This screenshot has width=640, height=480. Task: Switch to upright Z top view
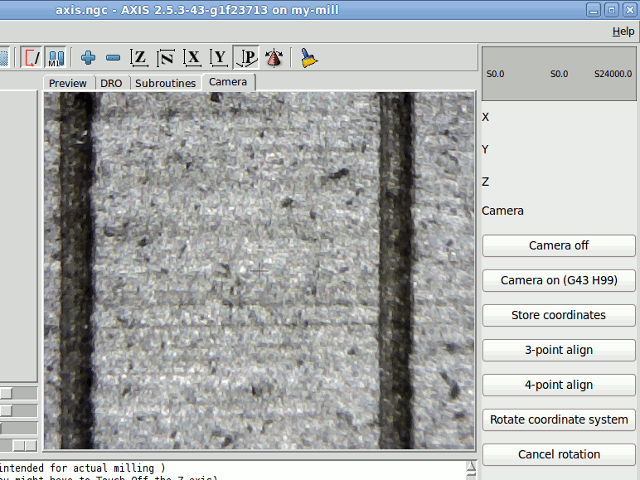click(x=140, y=58)
